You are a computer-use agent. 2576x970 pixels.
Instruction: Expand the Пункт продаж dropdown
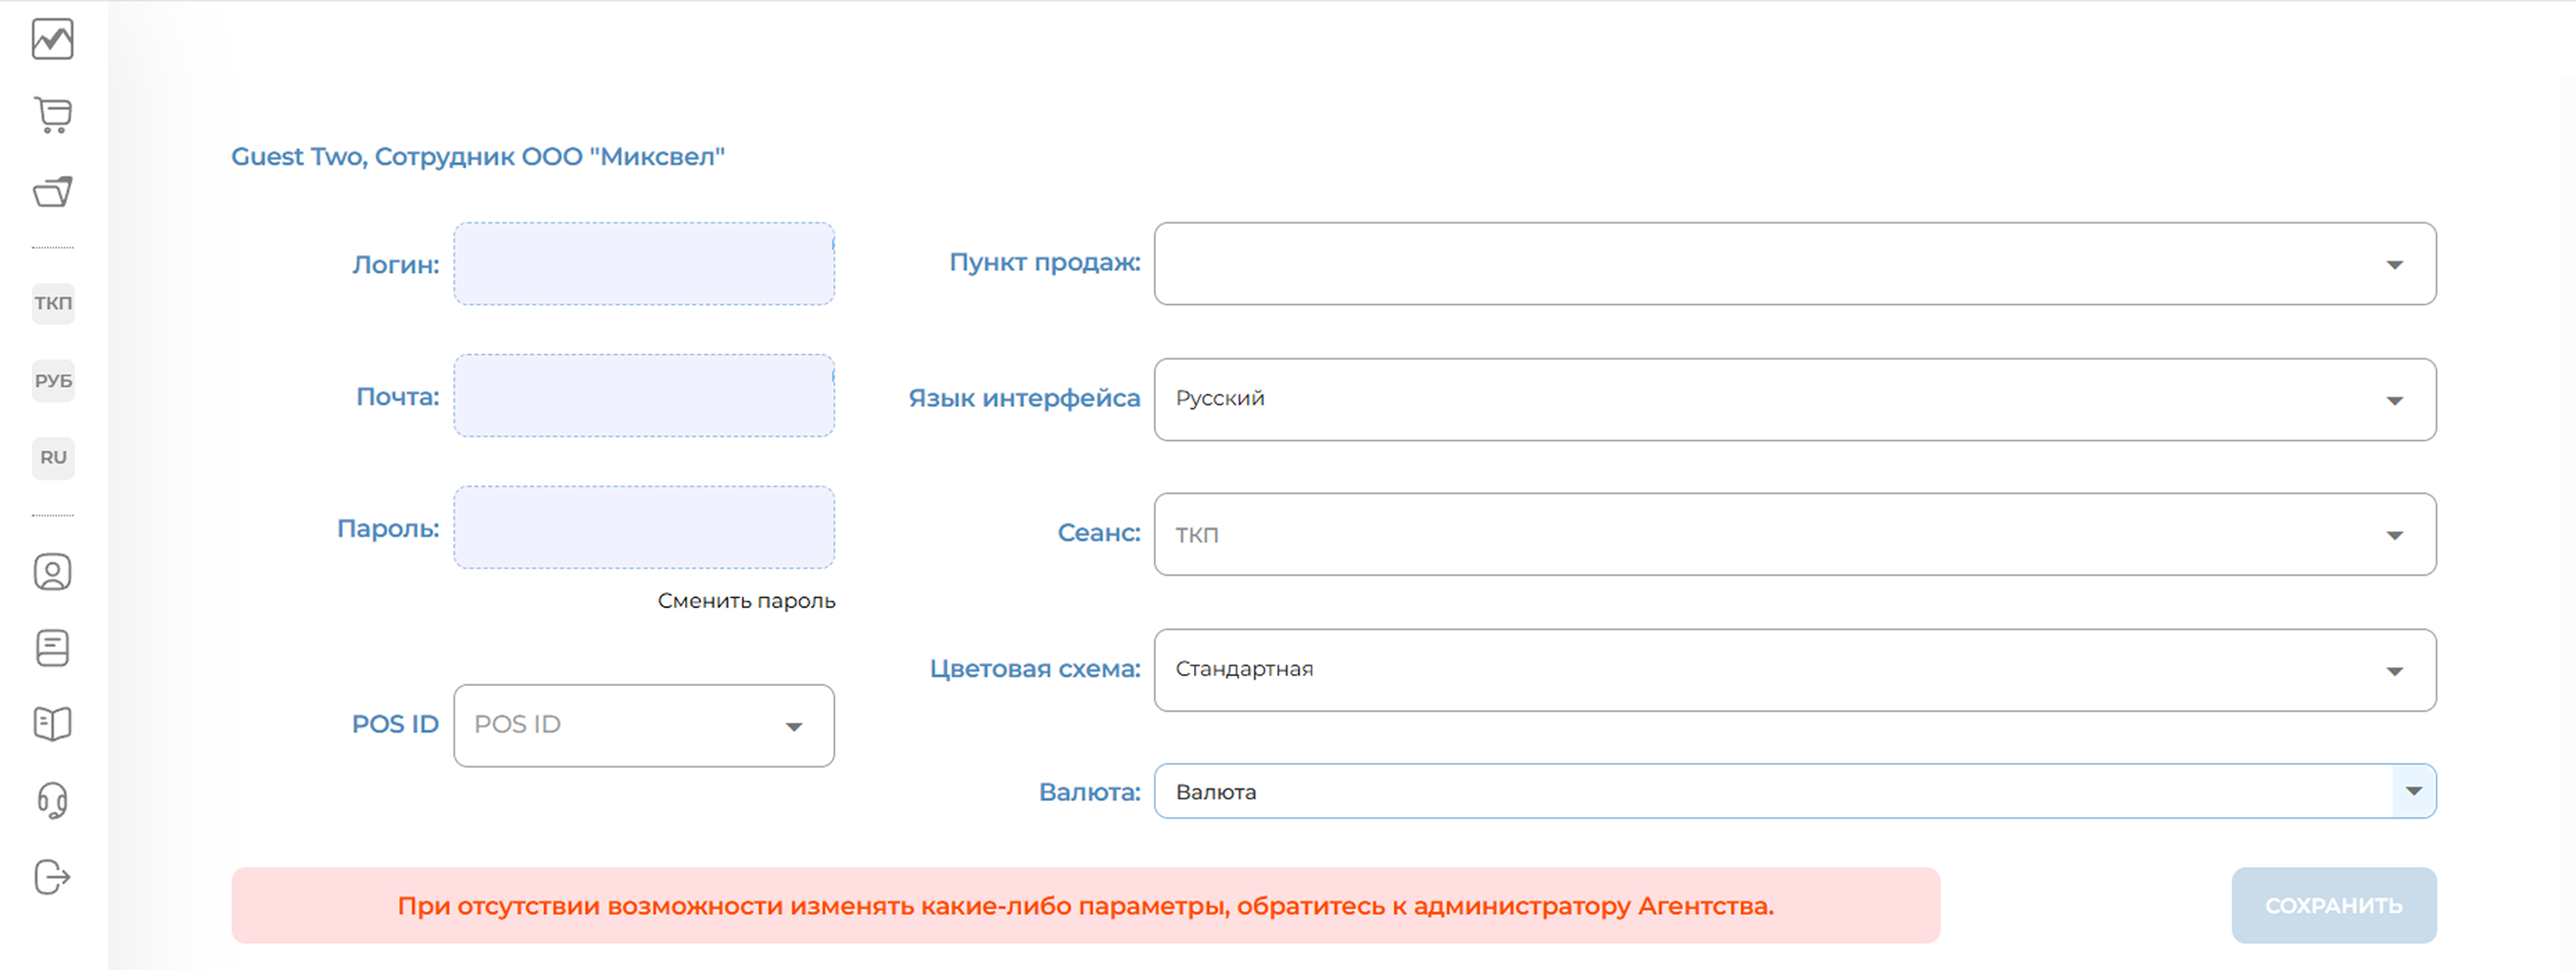pyautogui.click(x=1794, y=264)
